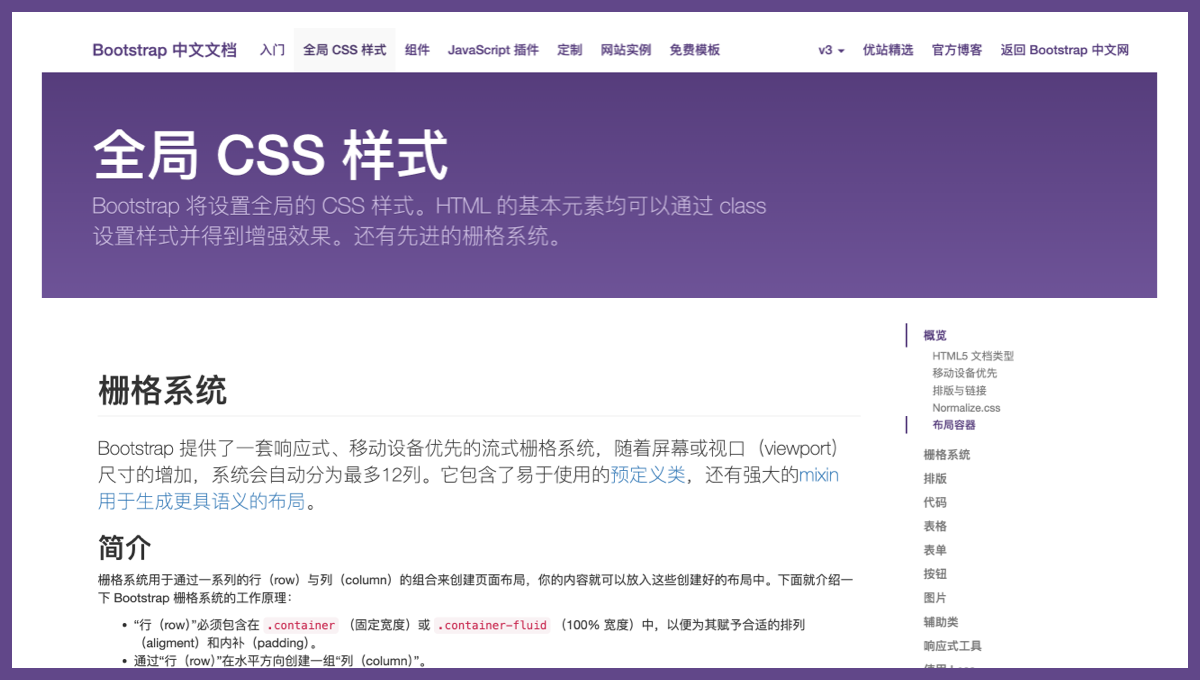Image resolution: width=1200 pixels, height=680 pixels.
Task: Jump to 排版 in the sidebar
Action: (x=935, y=479)
